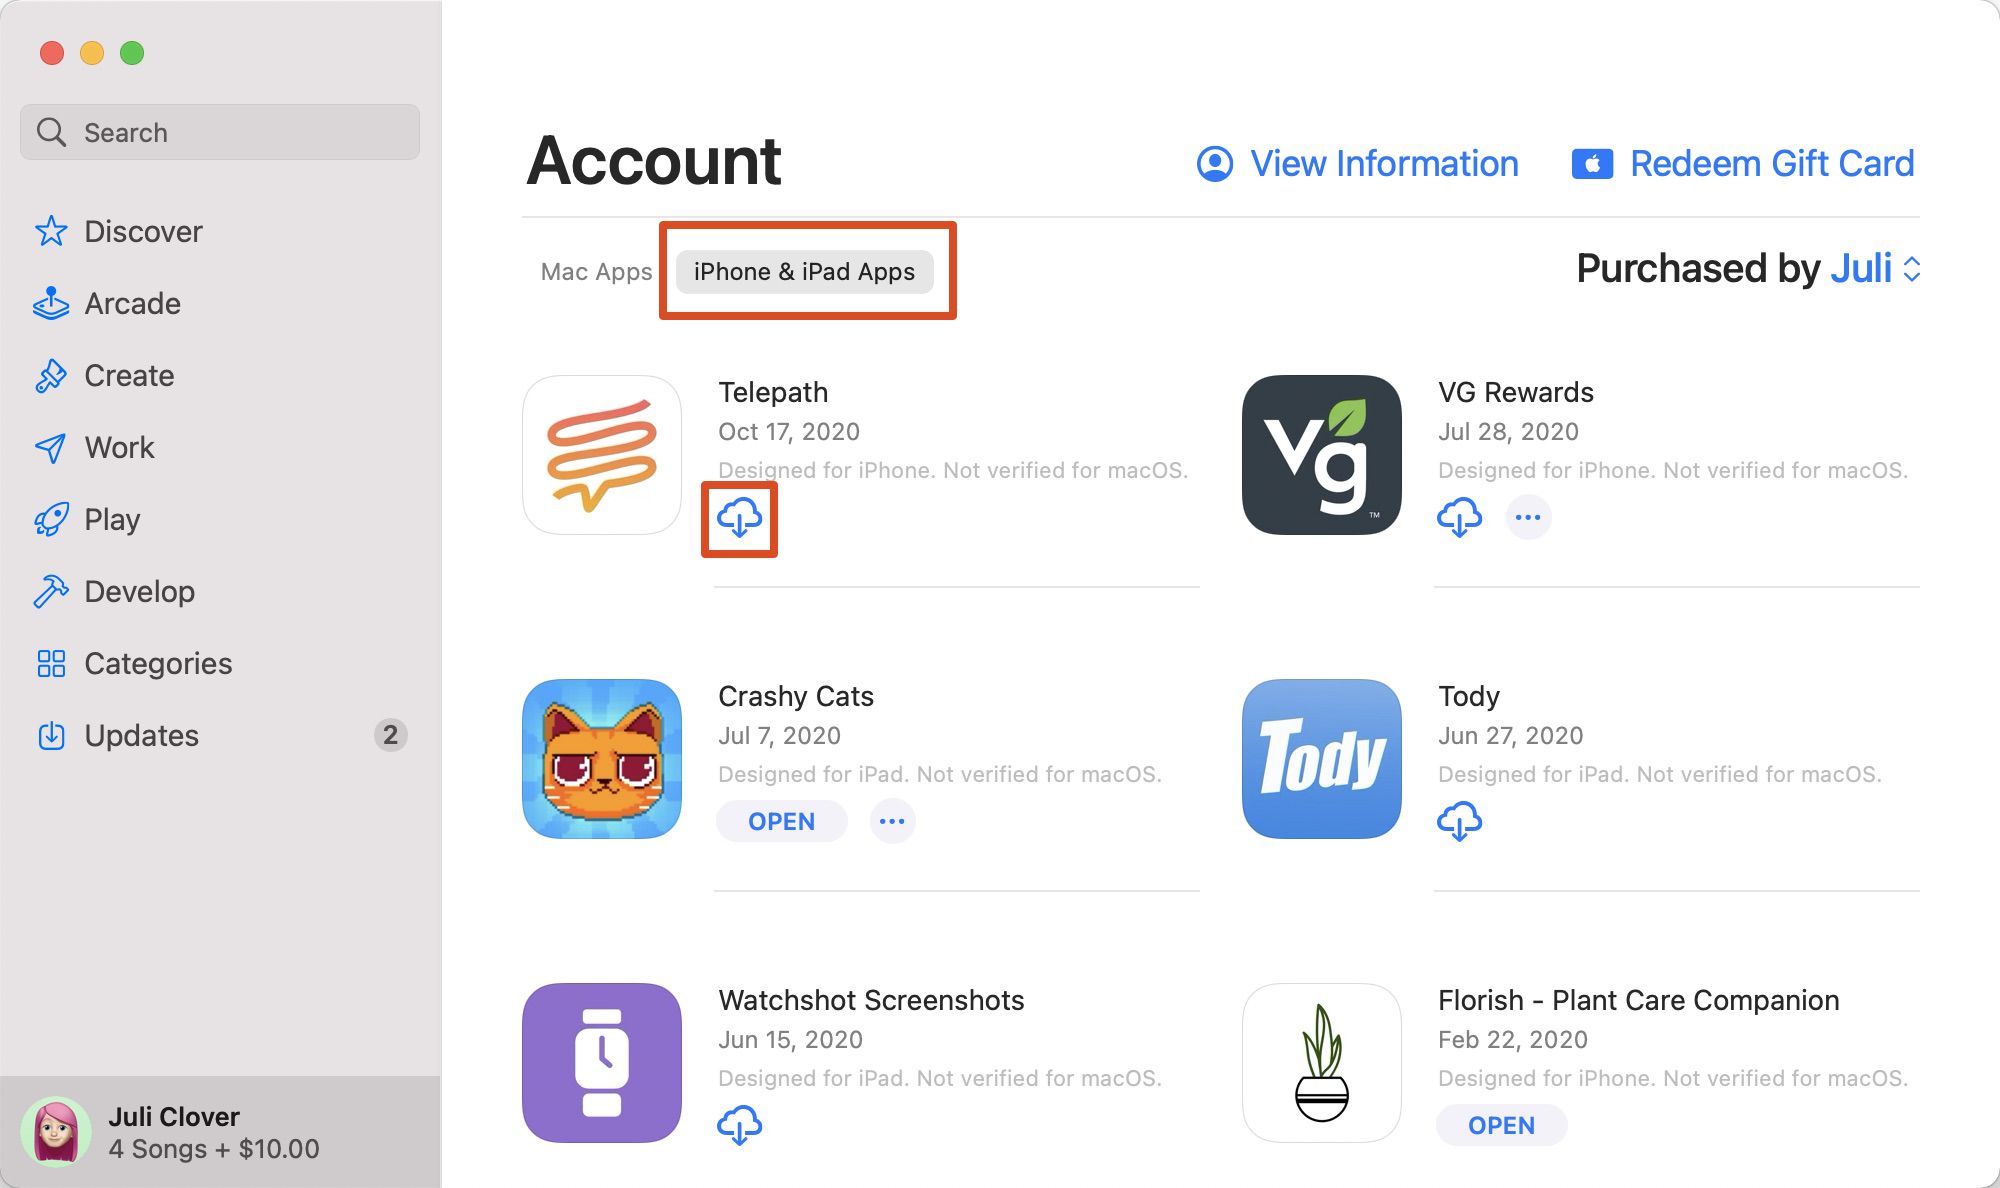Click the Watchshot Screenshots download icon
The height and width of the screenshot is (1188, 2000).
(741, 1123)
